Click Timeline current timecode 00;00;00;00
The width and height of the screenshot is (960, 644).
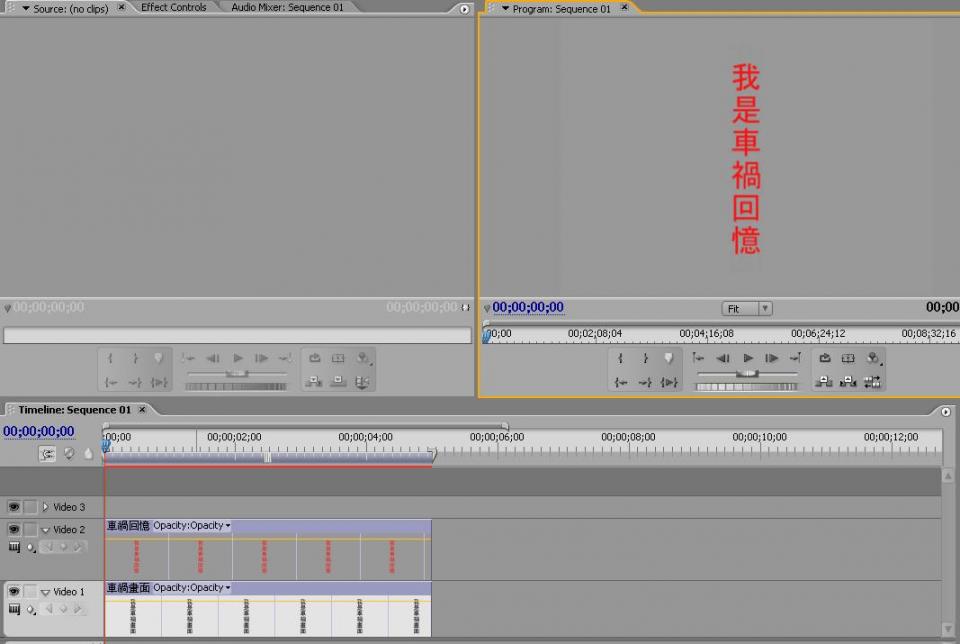(x=39, y=432)
